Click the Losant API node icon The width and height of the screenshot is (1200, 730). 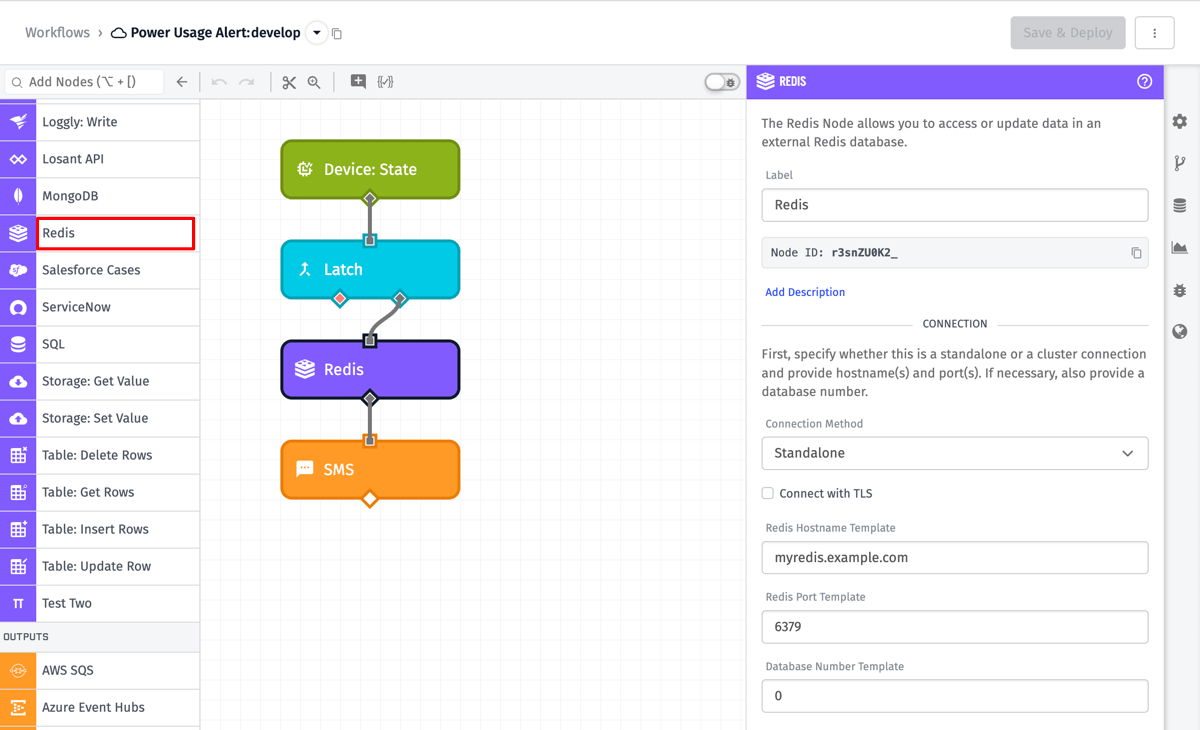point(18,159)
